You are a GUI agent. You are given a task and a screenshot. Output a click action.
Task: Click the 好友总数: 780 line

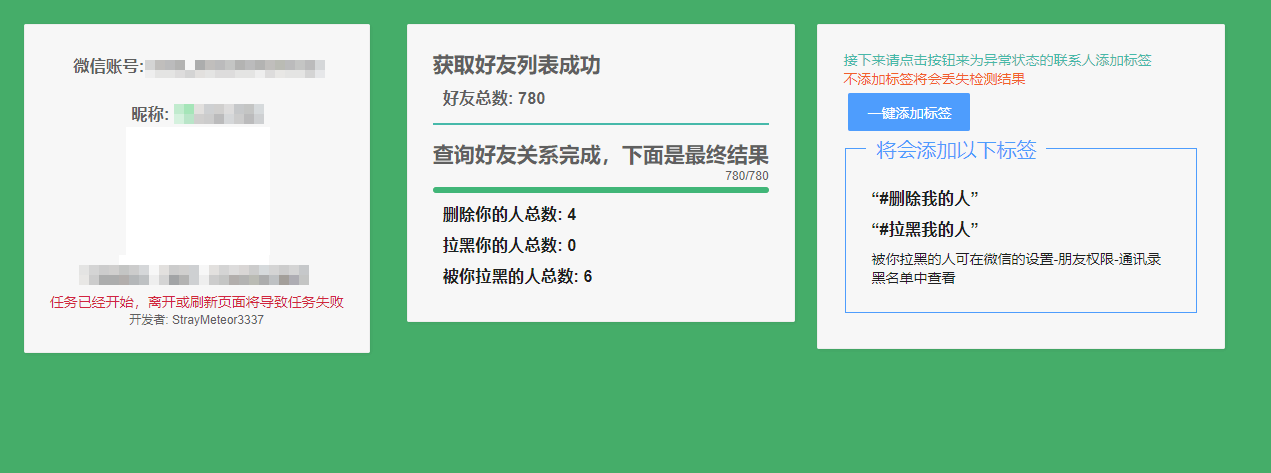(x=494, y=98)
